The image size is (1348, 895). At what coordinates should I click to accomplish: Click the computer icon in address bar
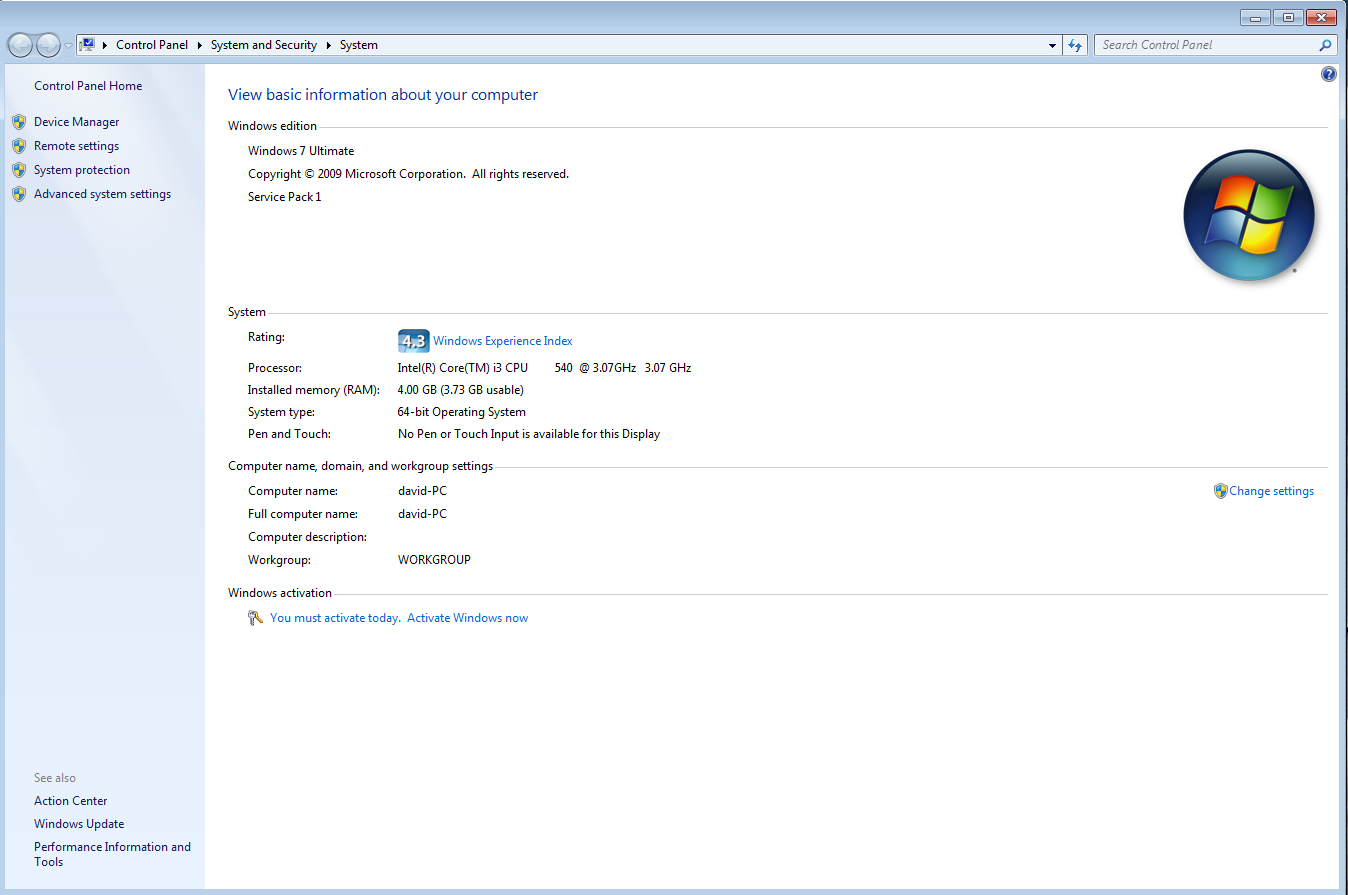click(x=87, y=45)
